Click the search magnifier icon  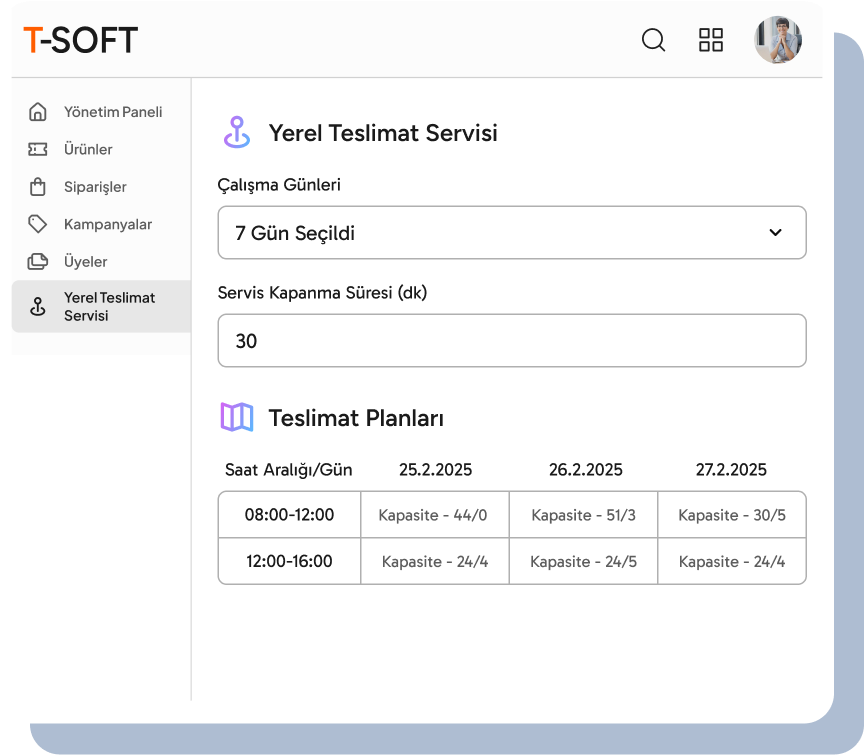pyautogui.click(x=653, y=40)
